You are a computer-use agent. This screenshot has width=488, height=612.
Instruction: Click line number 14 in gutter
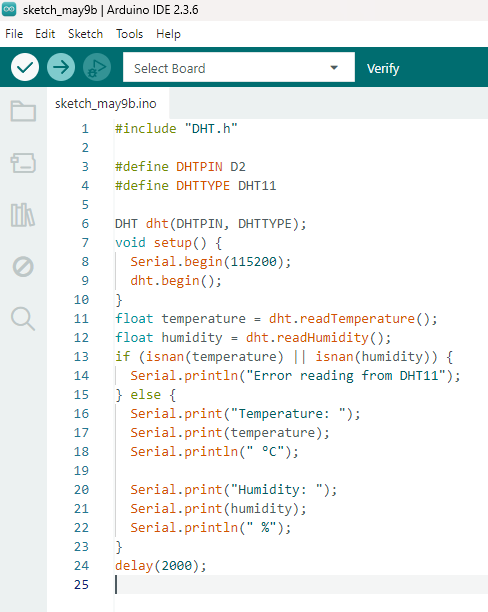81,375
